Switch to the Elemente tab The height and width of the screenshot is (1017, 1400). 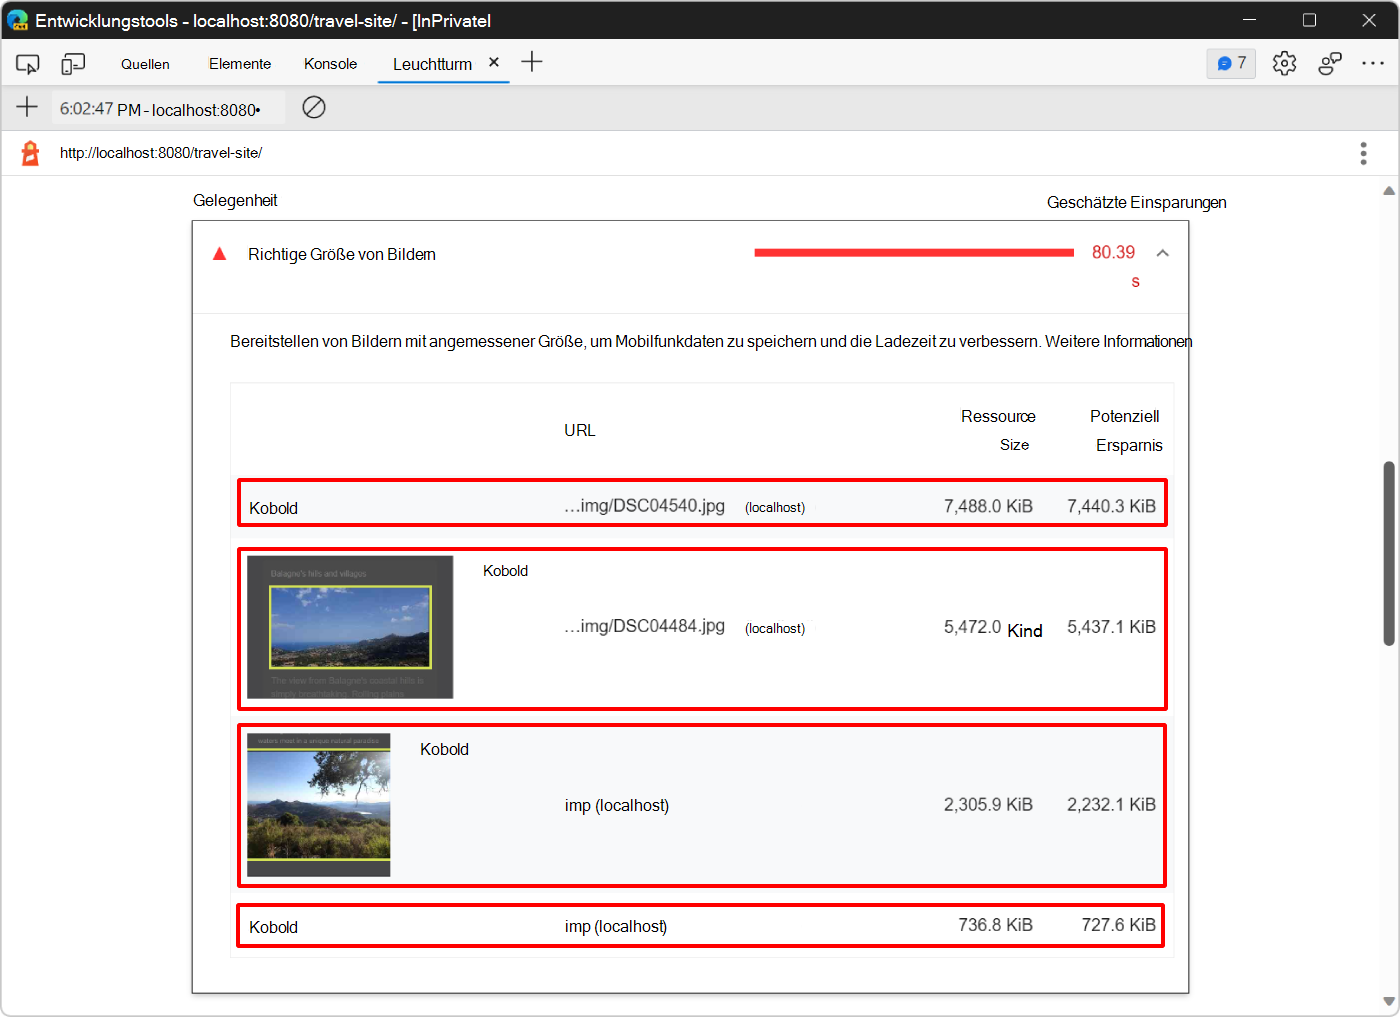pos(239,62)
